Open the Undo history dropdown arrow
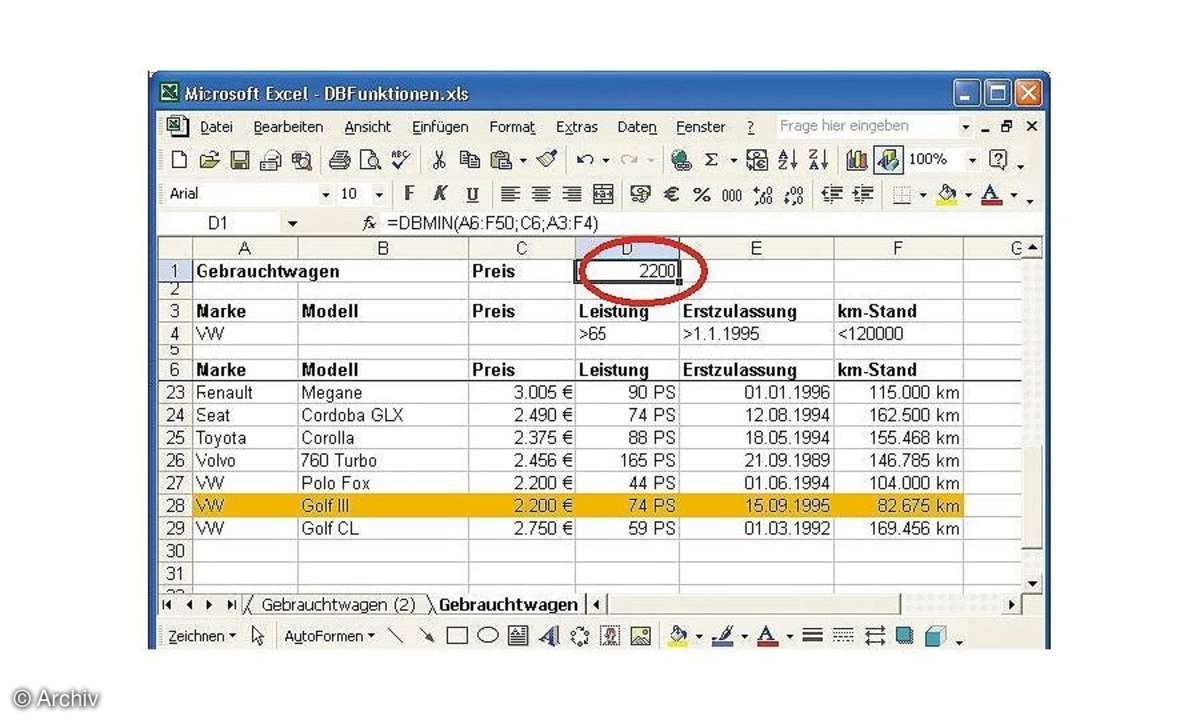The width and height of the screenshot is (1200, 720). pyautogui.click(x=607, y=160)
